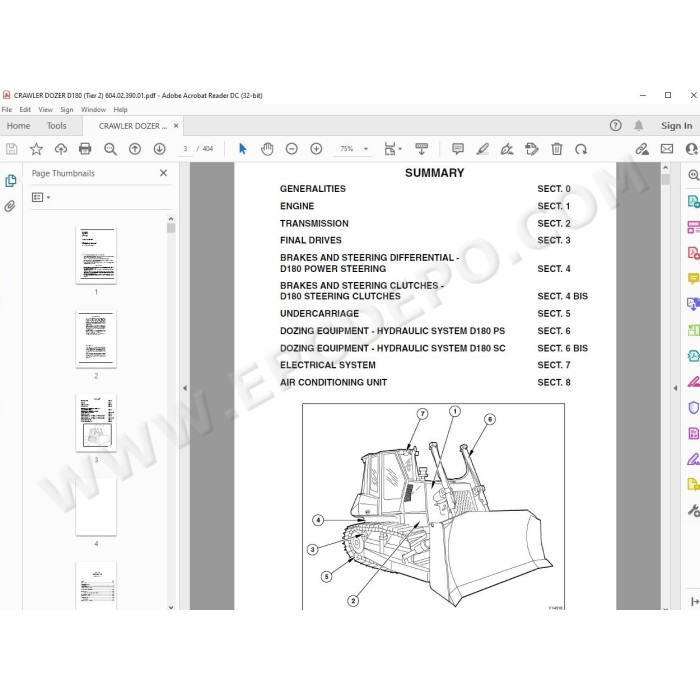Select page 1 thumbnail
This screenshot has height=700, width=700.
click(x=96, y=255)
